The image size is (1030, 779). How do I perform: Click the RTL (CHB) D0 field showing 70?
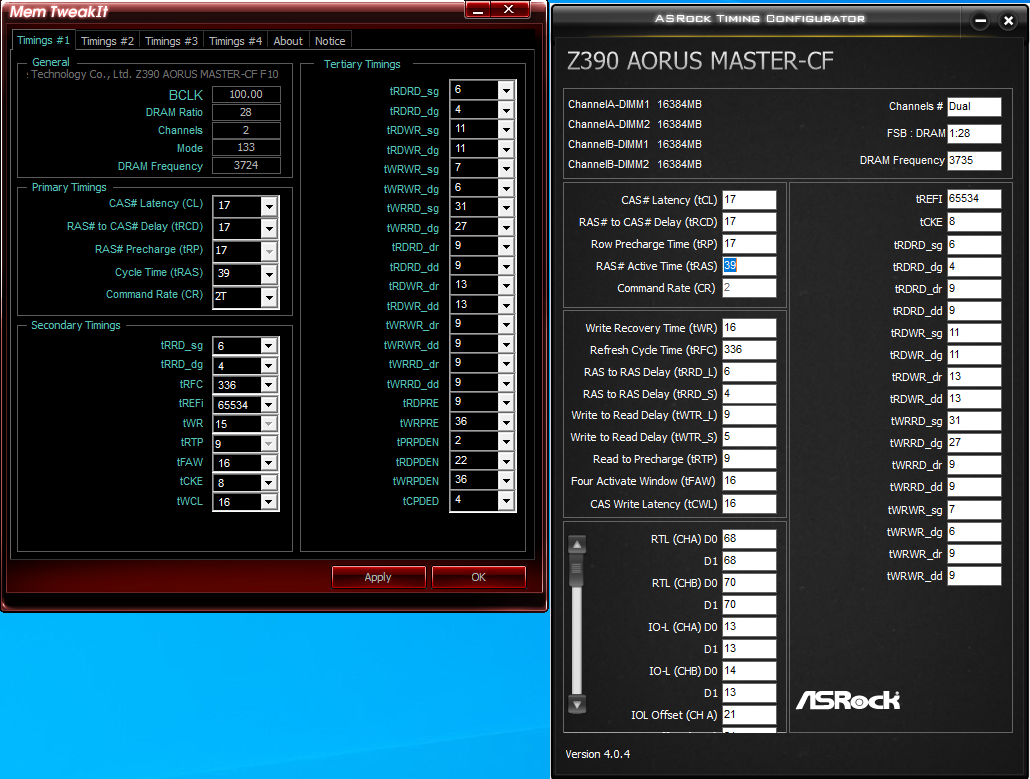pyautogui.click(x=750, y=583)
